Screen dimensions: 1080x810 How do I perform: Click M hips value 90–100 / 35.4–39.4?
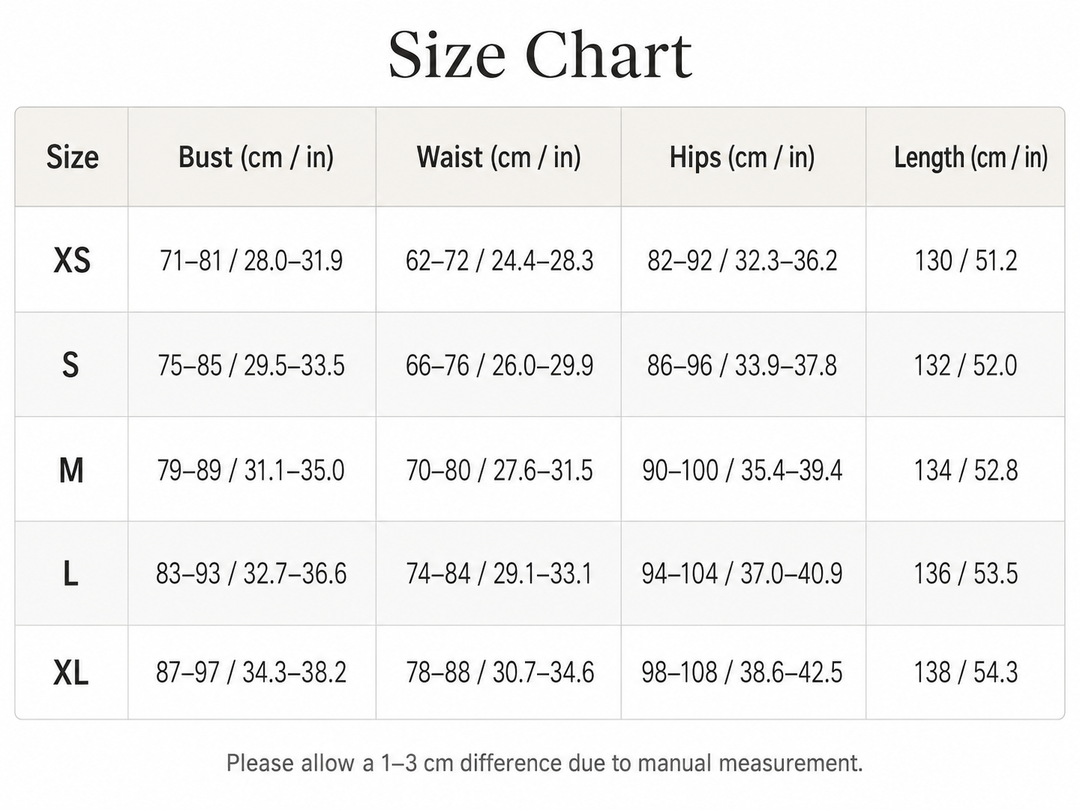742,470
